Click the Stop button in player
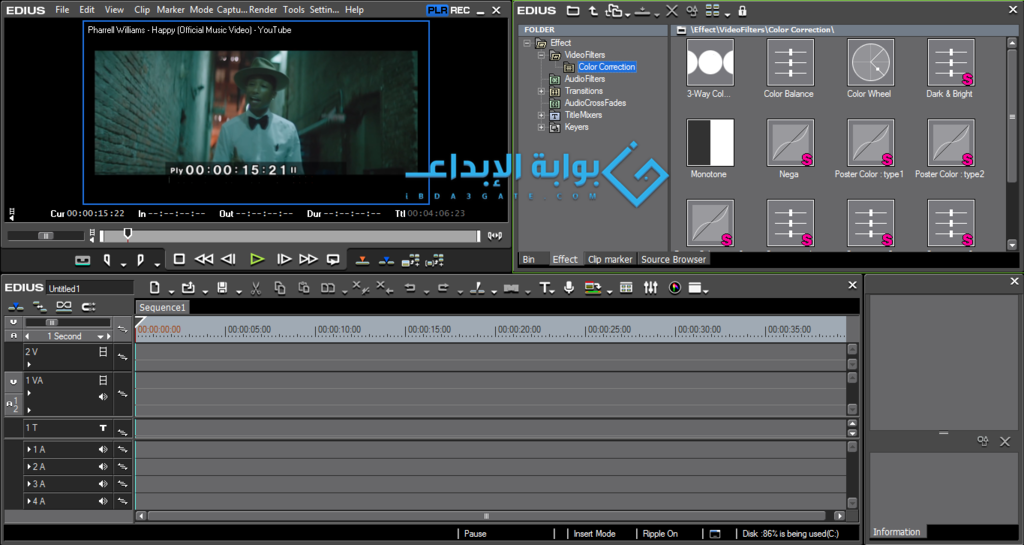Screen dimensions: 1024x545 click(x=179, y=259)
